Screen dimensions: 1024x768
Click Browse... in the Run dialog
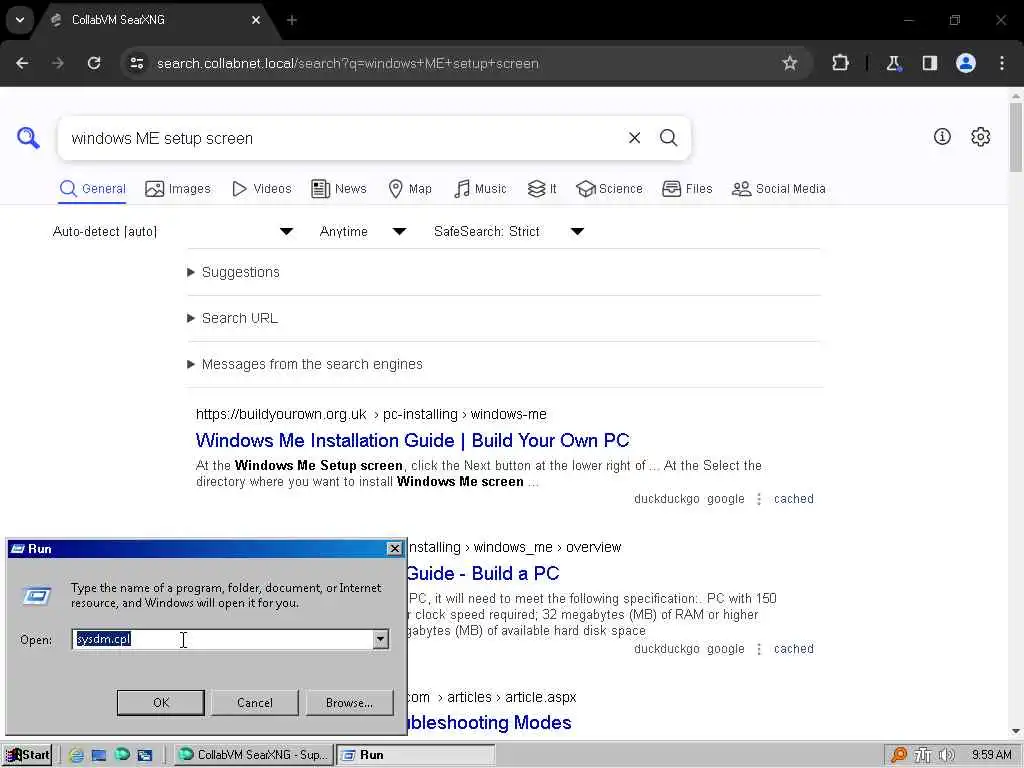pyautogui.click(x=349, y=703)
